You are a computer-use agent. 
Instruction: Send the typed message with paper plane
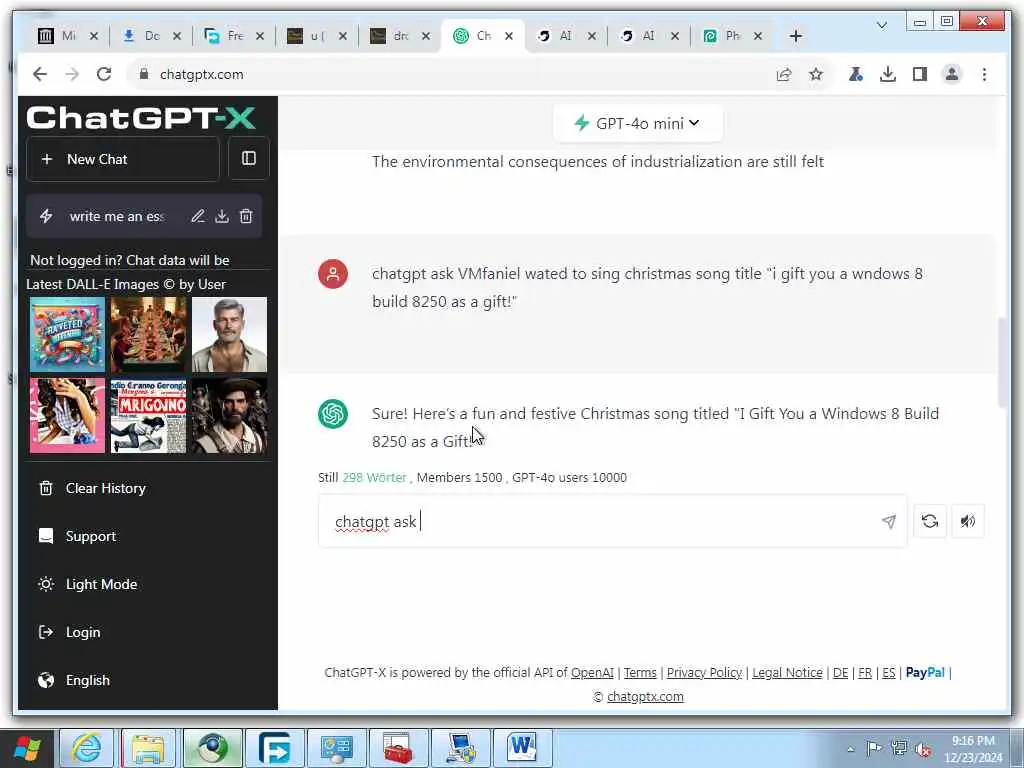(x=888, y=521)
